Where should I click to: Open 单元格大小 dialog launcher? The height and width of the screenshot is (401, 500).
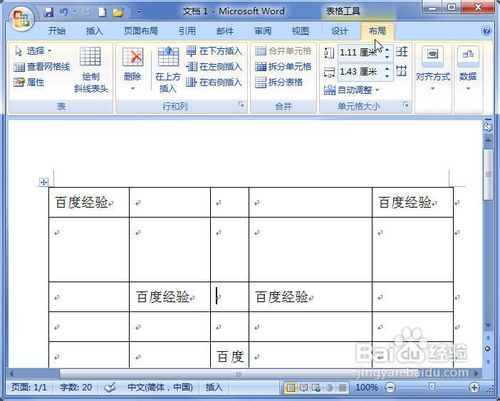click(x=405, y=105)
